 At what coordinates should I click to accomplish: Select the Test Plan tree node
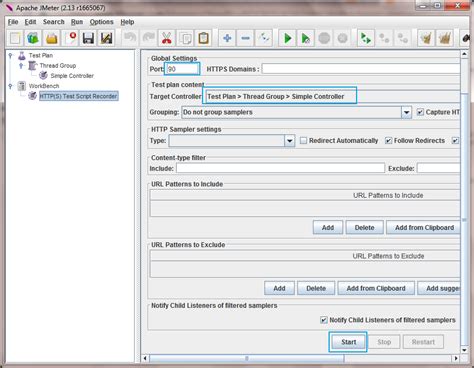click(41, 55)
